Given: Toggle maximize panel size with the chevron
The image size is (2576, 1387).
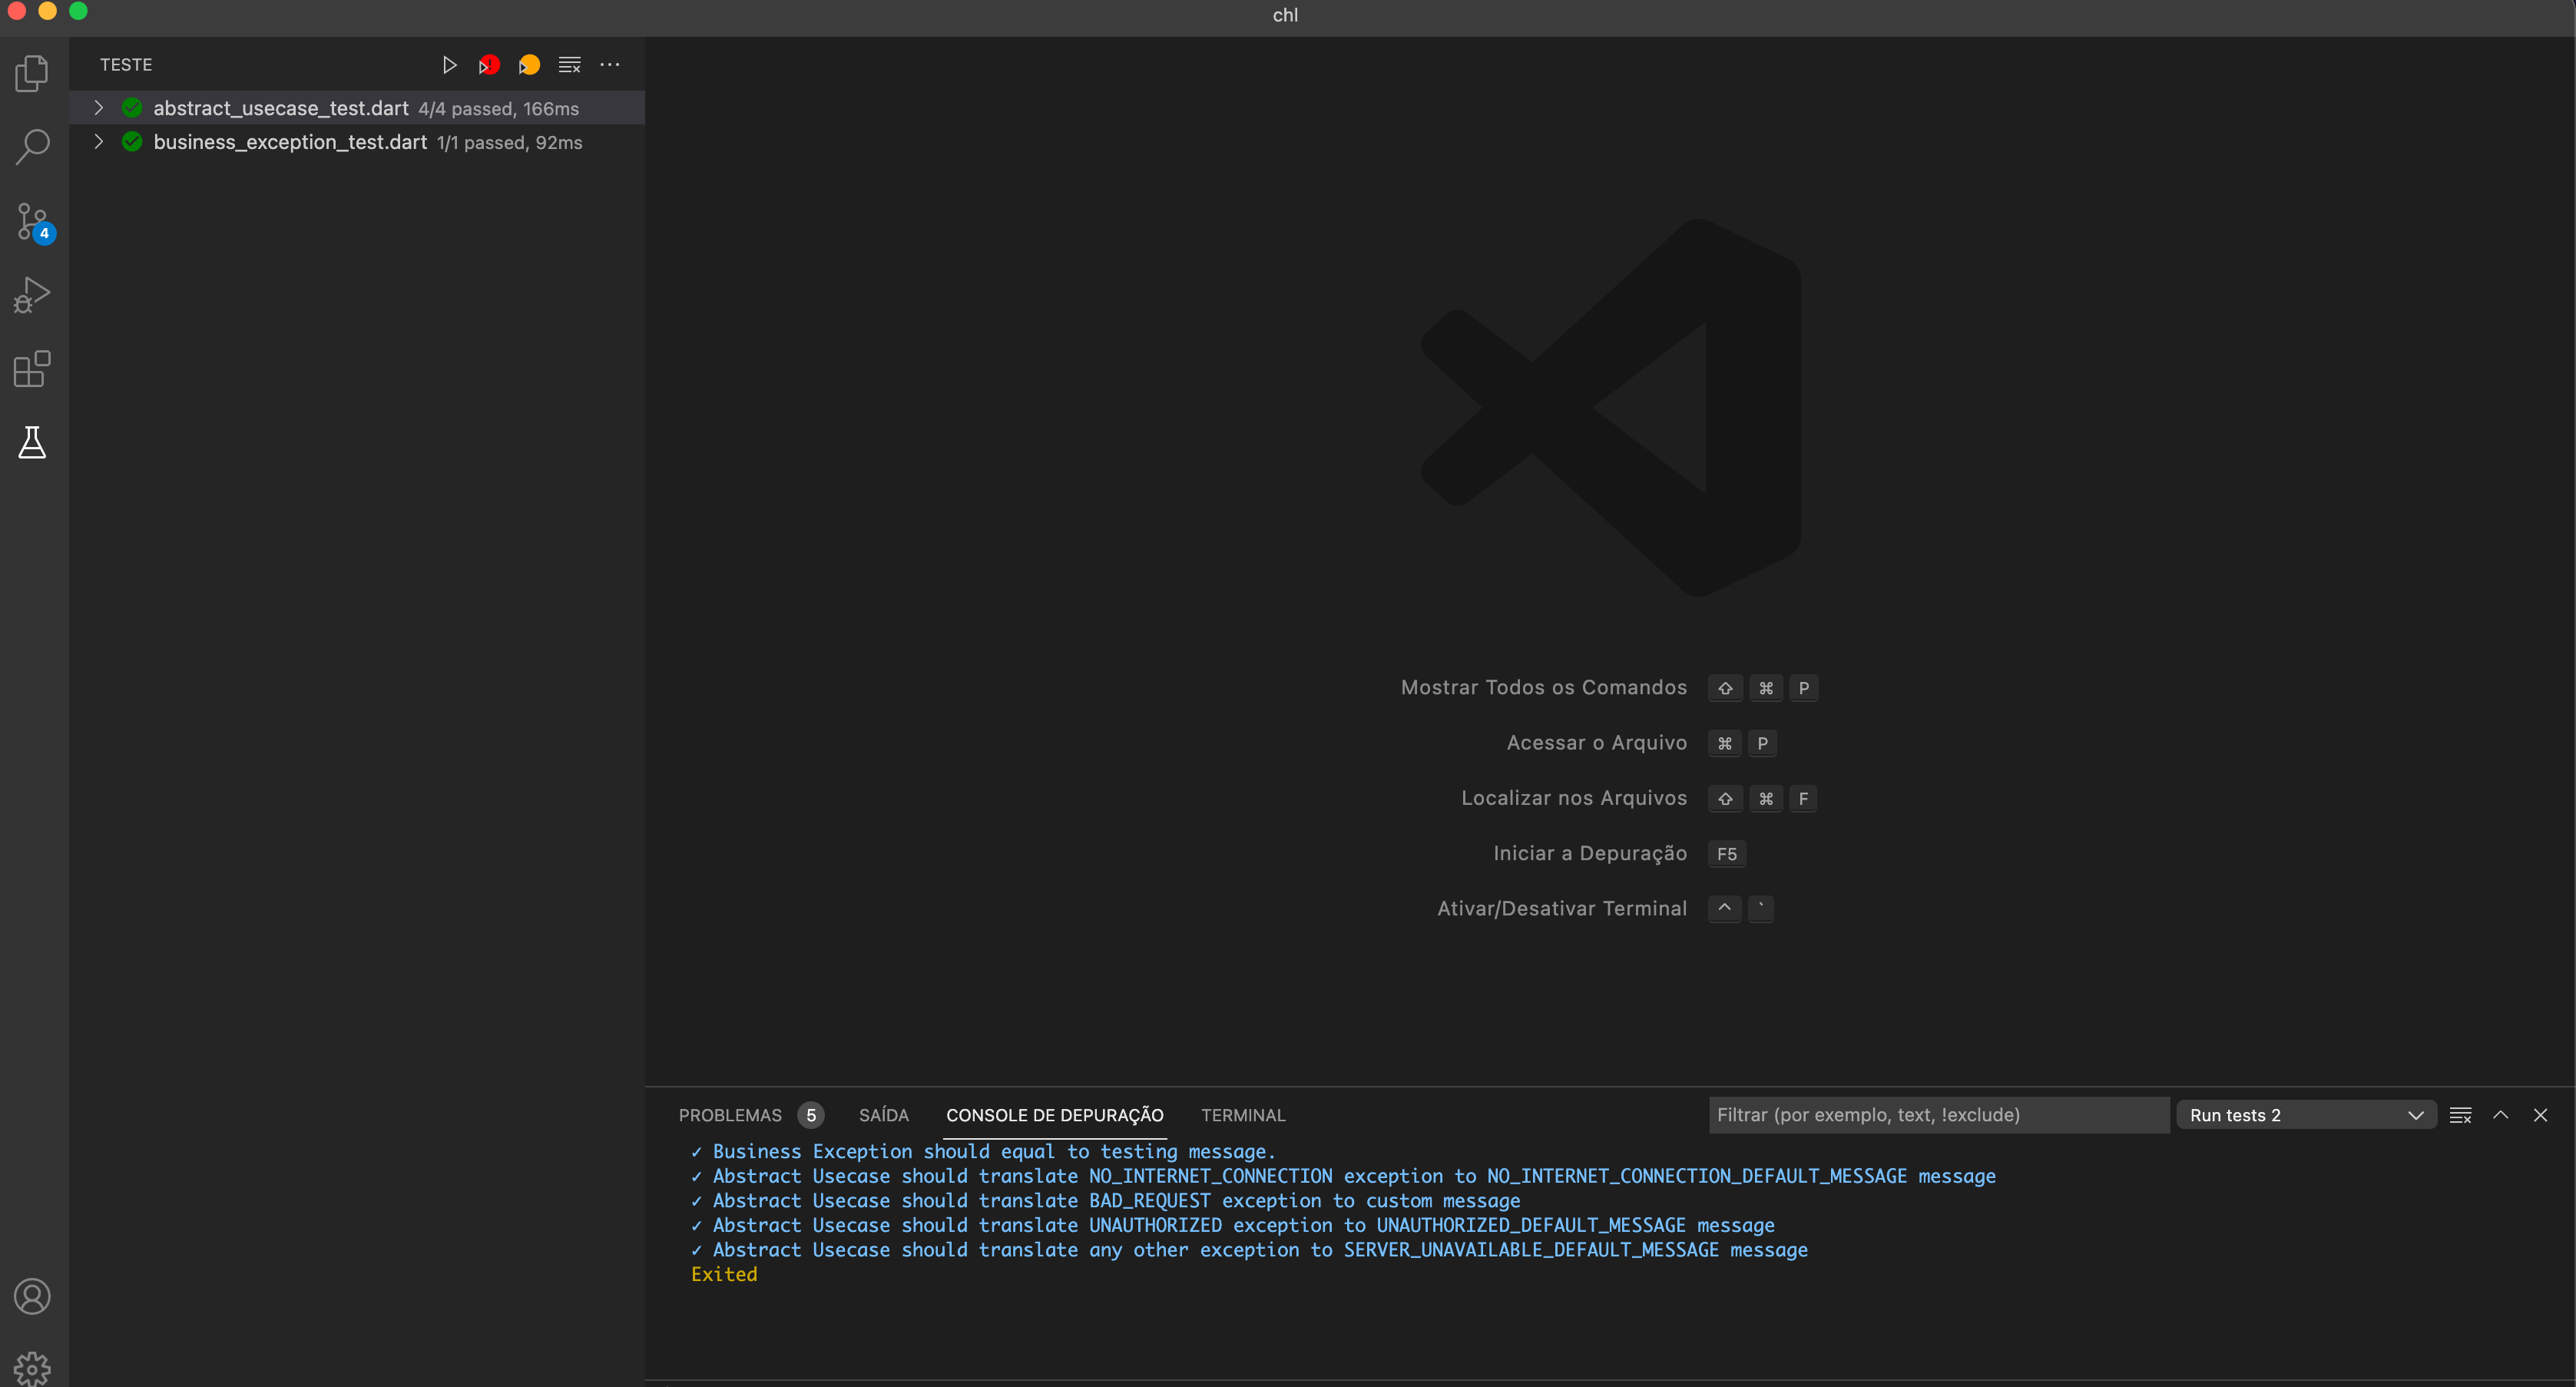Looking at the screenshot, I should point(2501,1115).
